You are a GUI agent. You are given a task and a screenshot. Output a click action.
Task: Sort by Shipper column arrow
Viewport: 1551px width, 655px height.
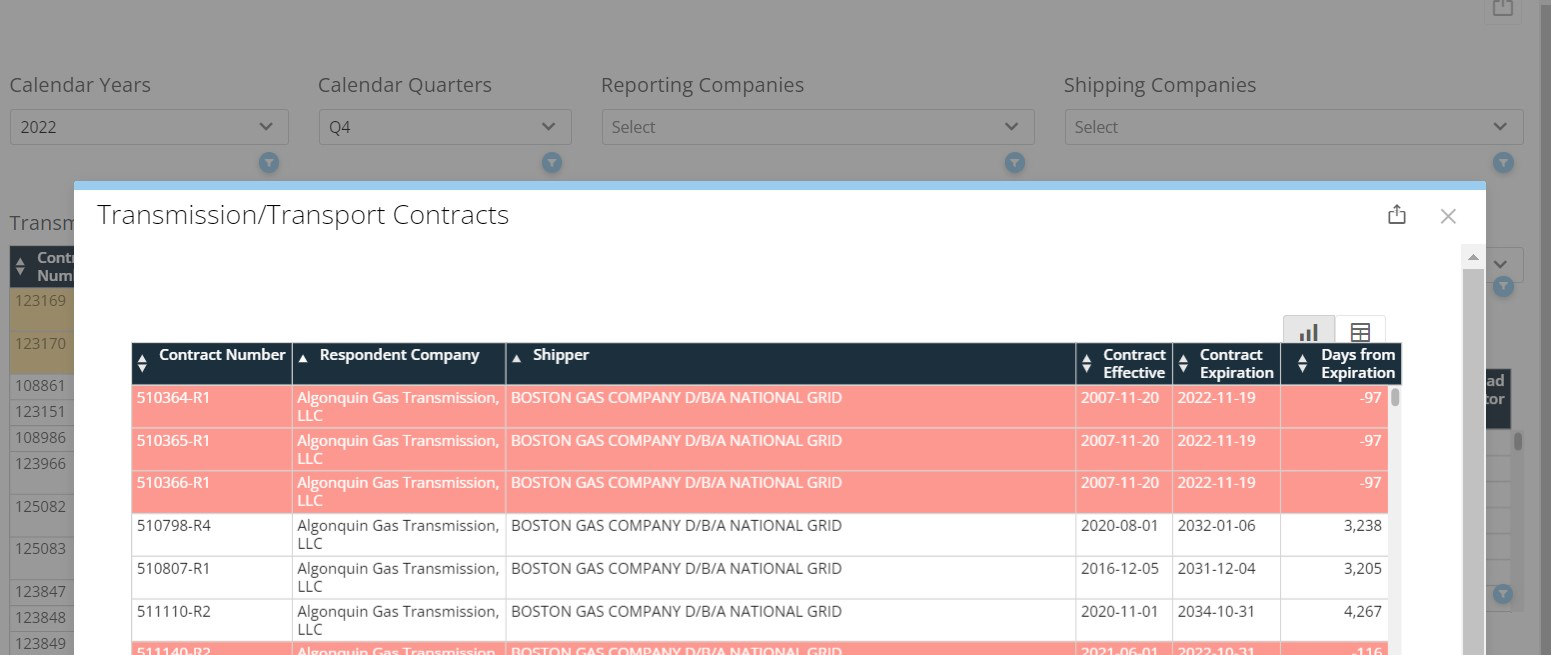click(x=517, y=358)
